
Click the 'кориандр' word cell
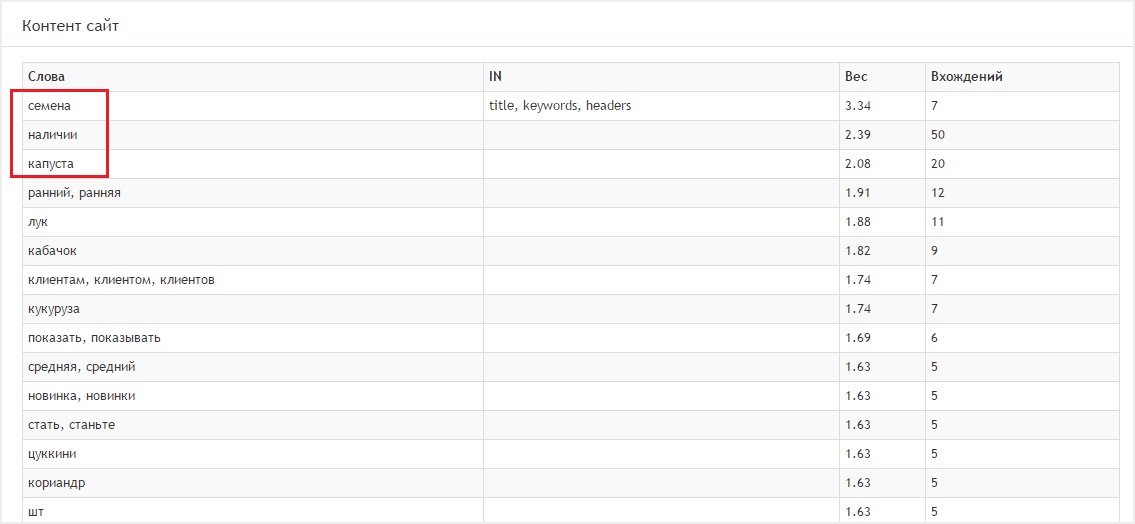56,482
